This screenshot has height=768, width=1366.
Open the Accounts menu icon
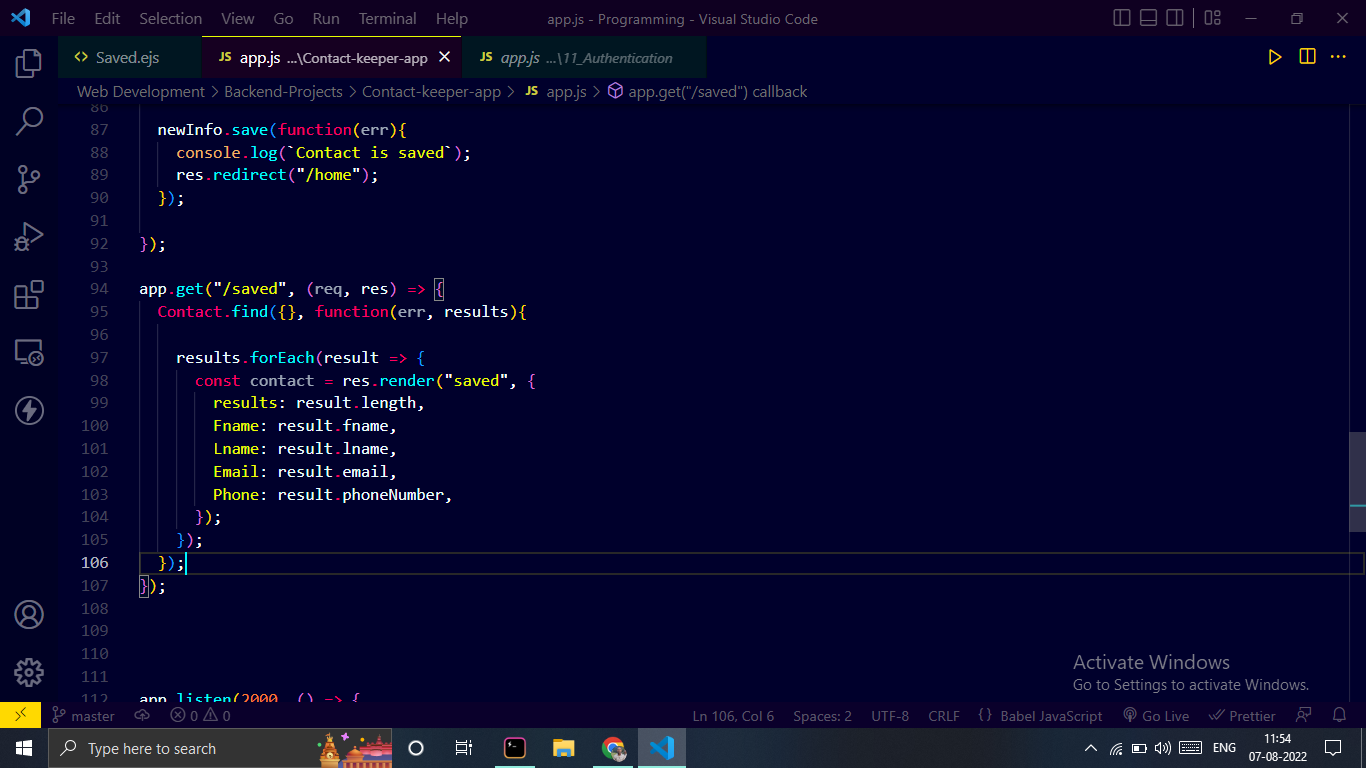[28, 614]
